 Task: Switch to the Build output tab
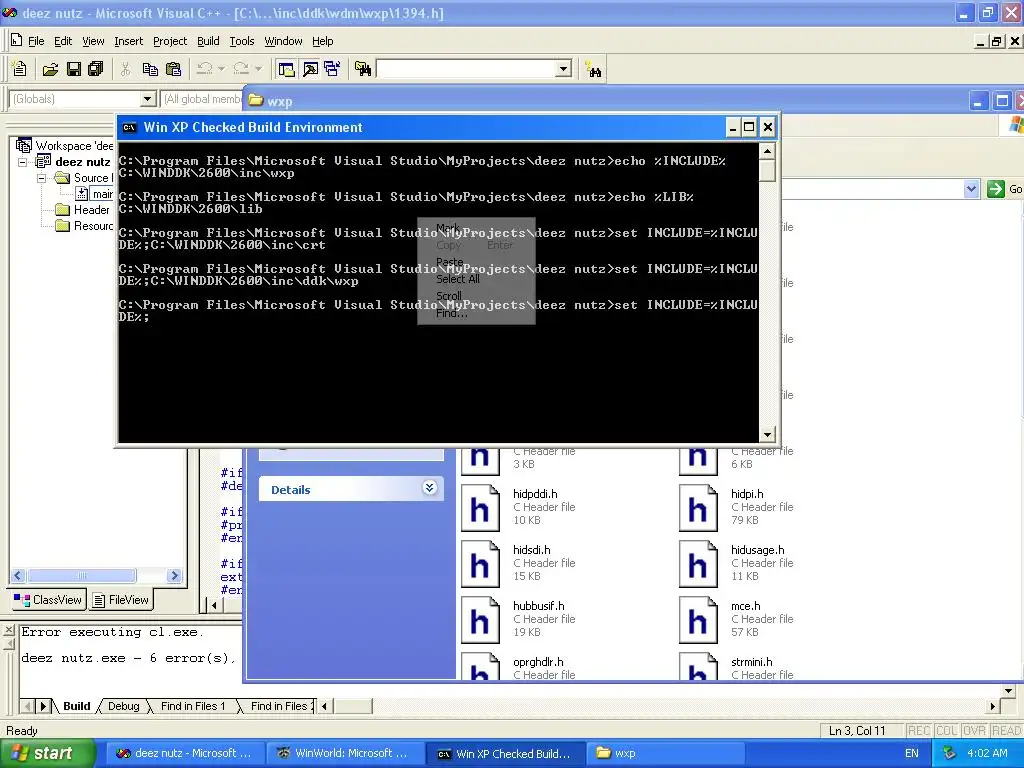[x=76, y=706]
